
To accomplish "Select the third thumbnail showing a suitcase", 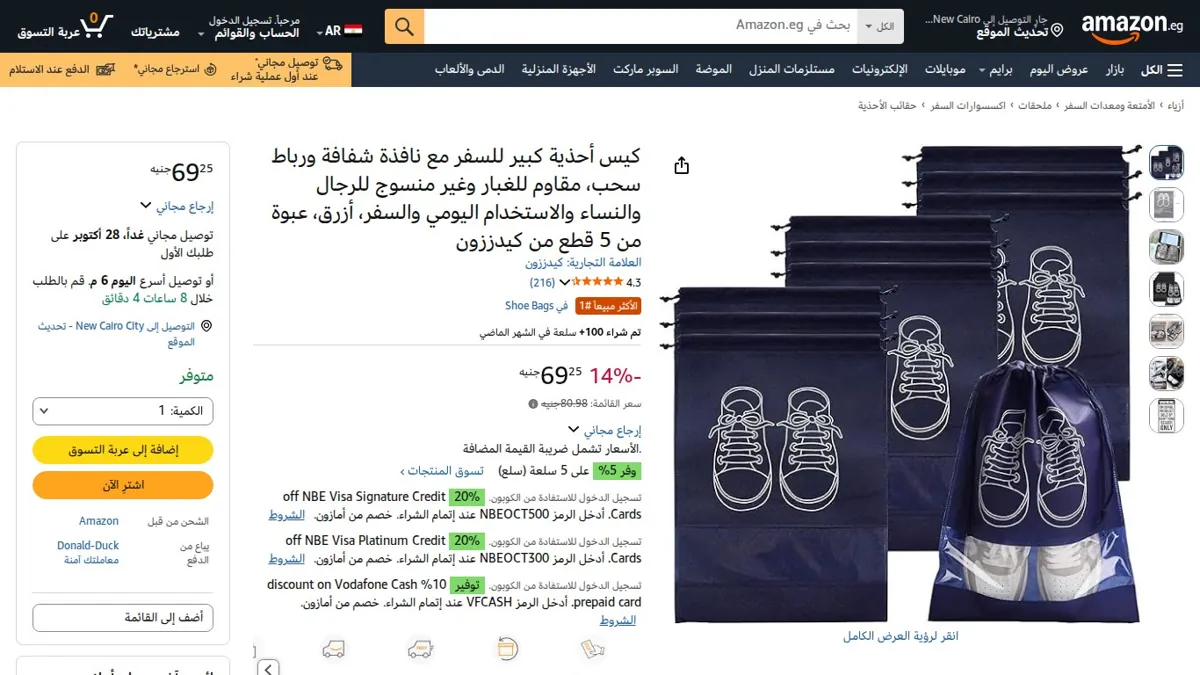I will coord(1166,246).
